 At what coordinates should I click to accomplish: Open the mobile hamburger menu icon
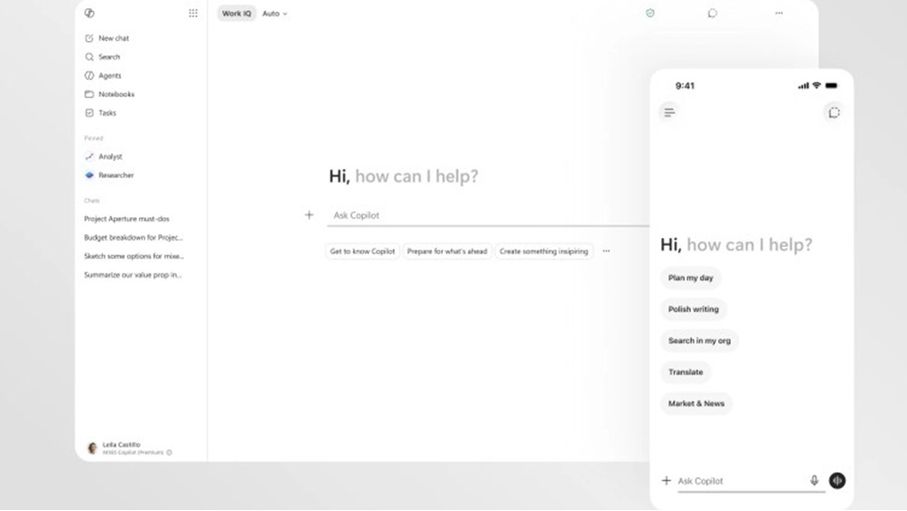pos(669,112)
